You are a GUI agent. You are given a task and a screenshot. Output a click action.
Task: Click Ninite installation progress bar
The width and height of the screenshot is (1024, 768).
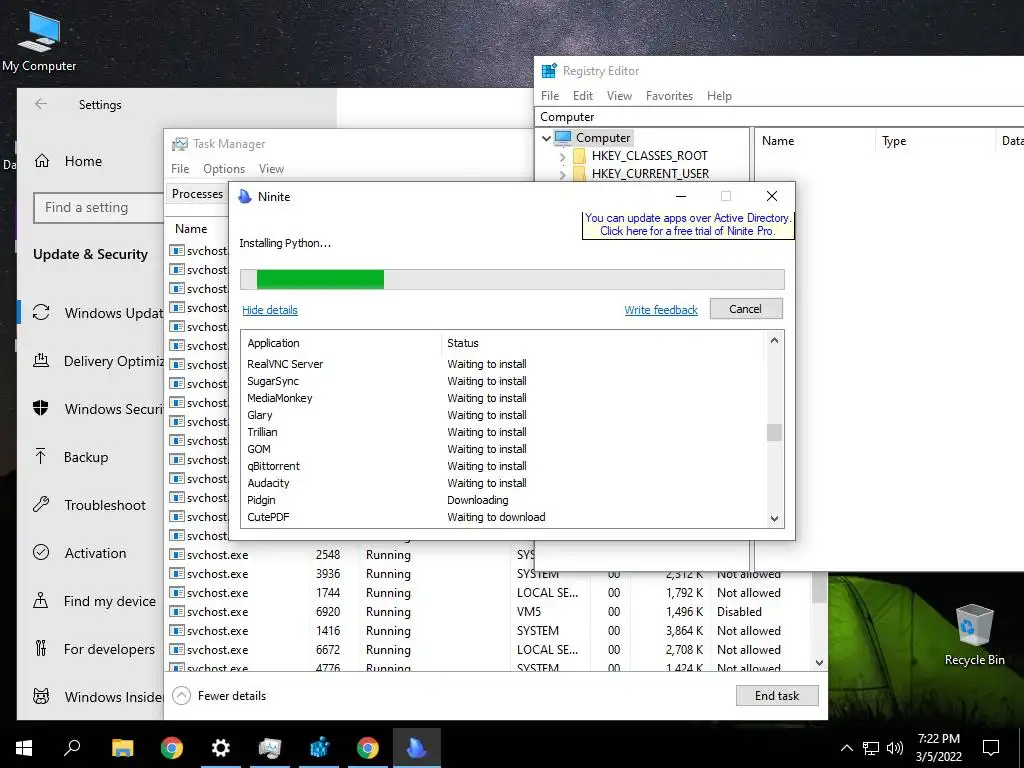pos(512,279)
